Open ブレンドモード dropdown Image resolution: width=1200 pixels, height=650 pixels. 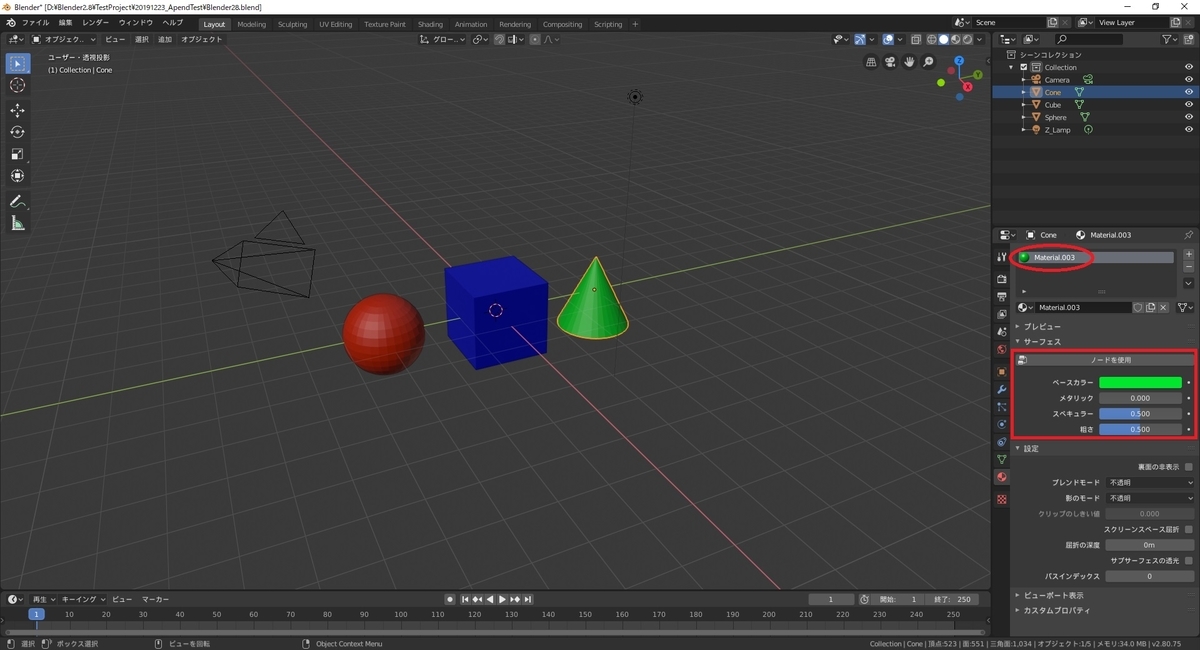[1150, 482]
